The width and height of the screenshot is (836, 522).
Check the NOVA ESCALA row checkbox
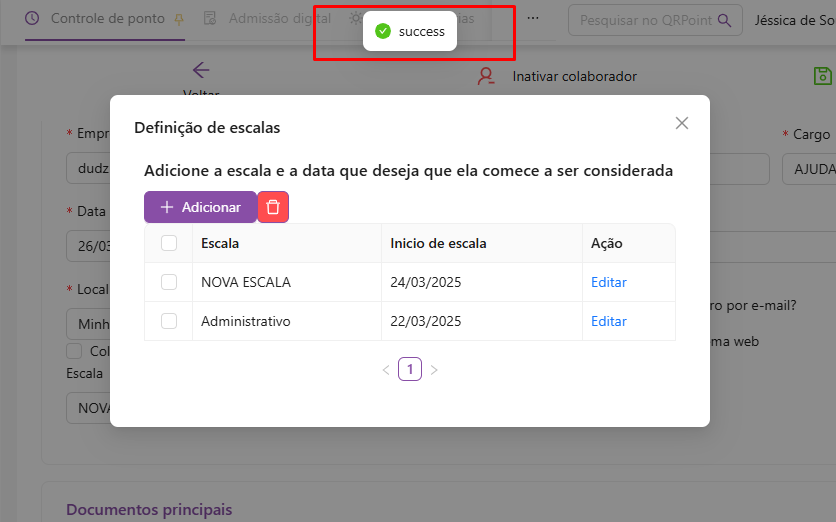pyautogui.click(x=169, y=282)
